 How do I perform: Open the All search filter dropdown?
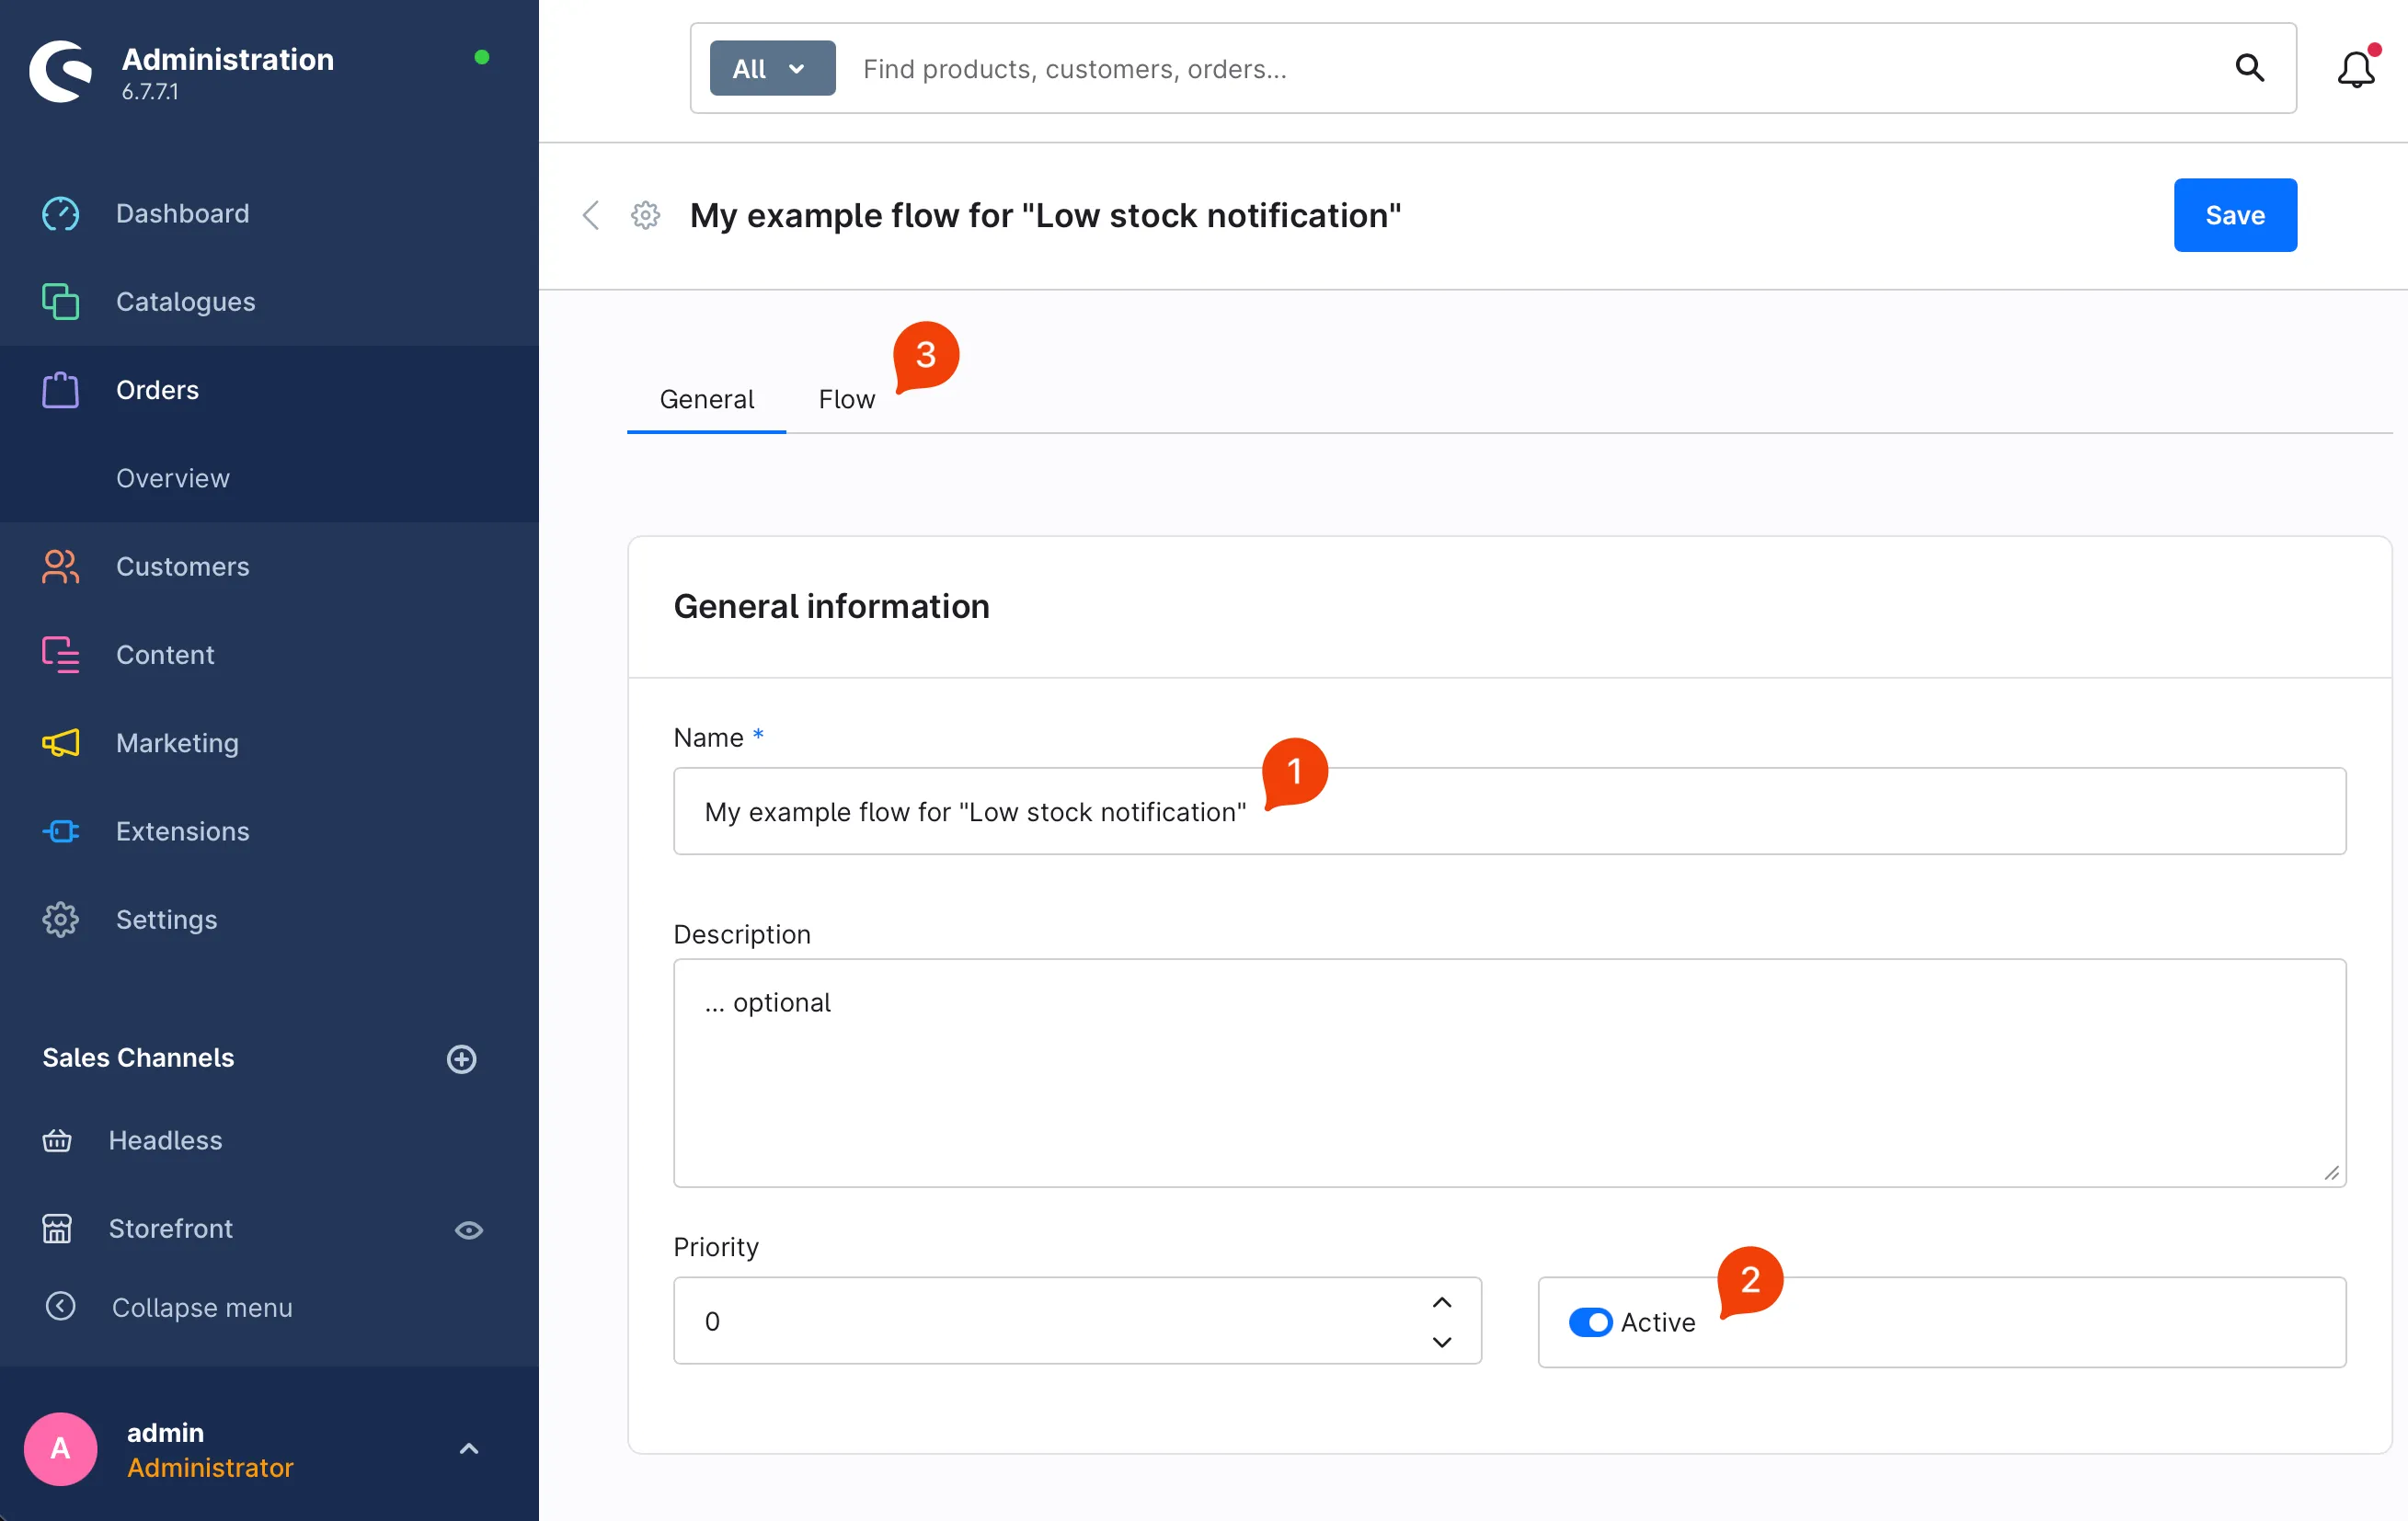tap(771, 68)
